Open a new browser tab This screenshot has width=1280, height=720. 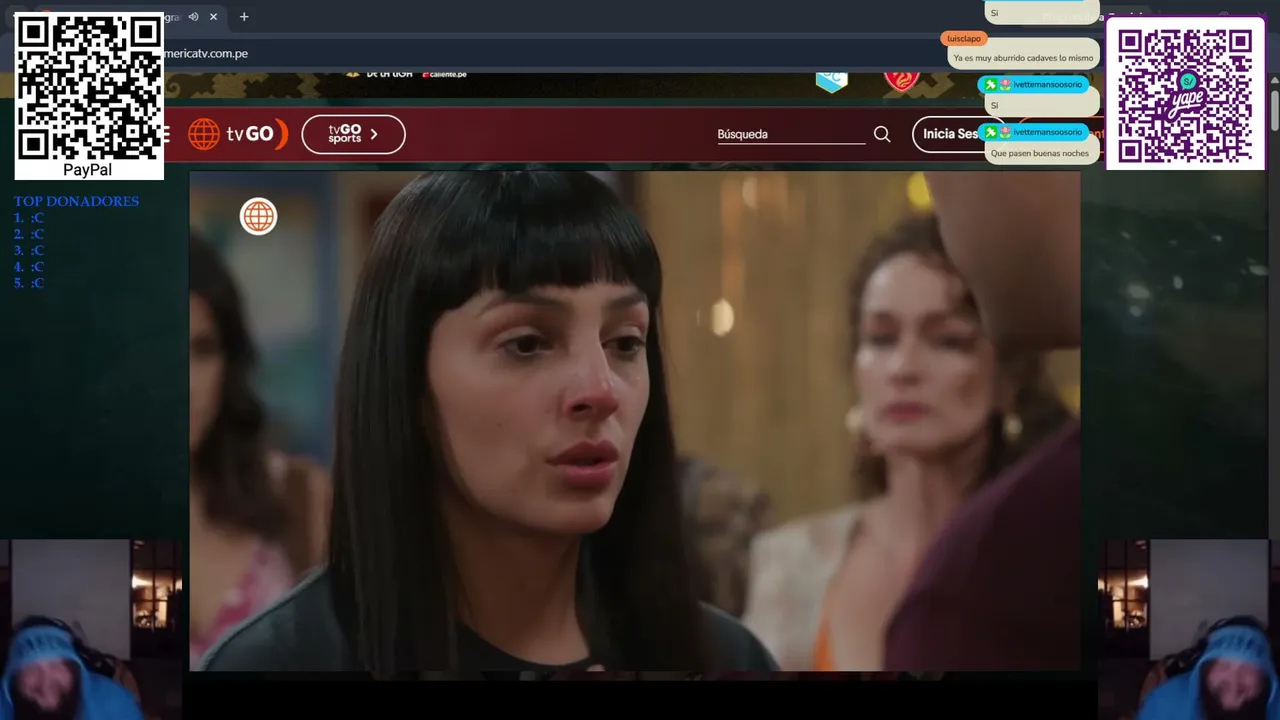[244, 17]
